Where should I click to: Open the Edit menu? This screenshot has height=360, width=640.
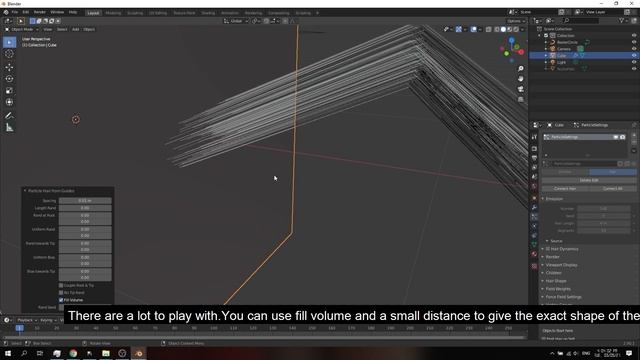click(x=26, y=12)
